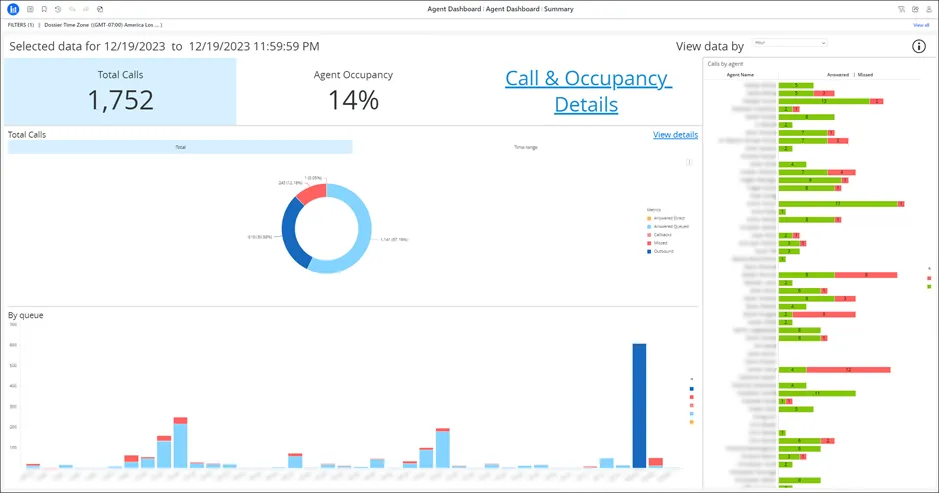The height and width of the screenshot is (493, 939).
Task: Switch to the Time range tab
Action: click(x=525, y=147)
